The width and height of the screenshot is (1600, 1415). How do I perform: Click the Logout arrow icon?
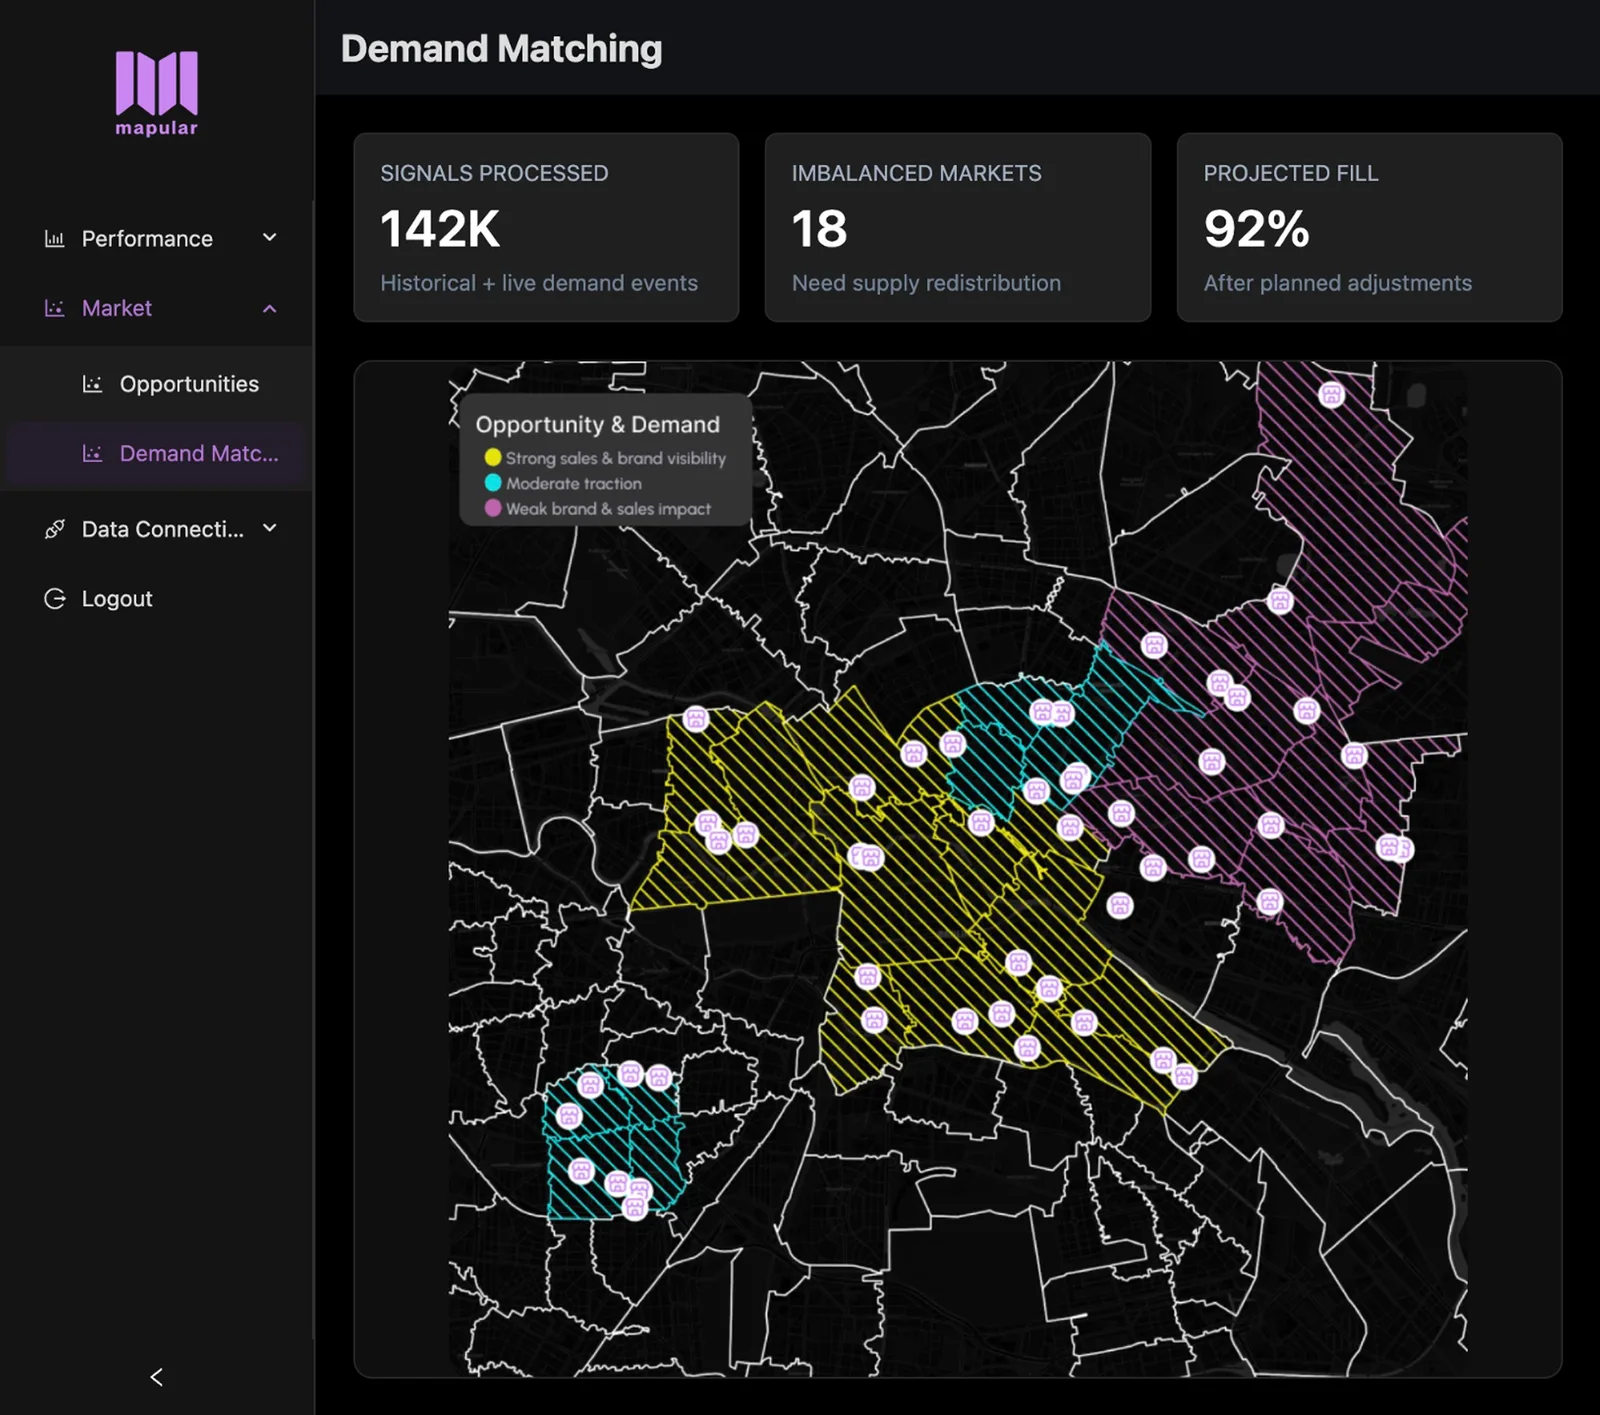coord(53,598)
